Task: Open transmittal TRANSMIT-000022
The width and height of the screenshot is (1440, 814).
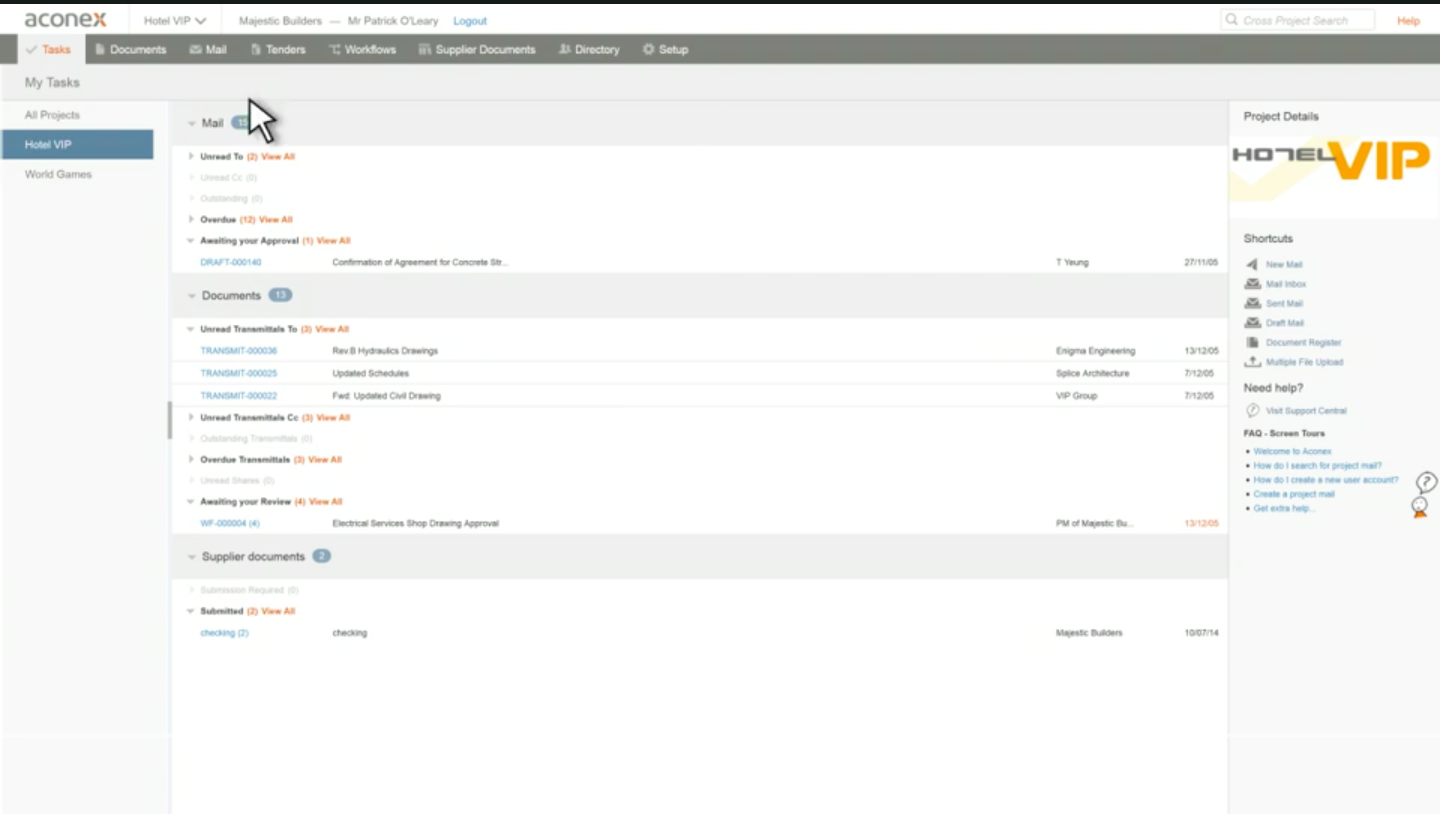Action: [x=239, y=396]
